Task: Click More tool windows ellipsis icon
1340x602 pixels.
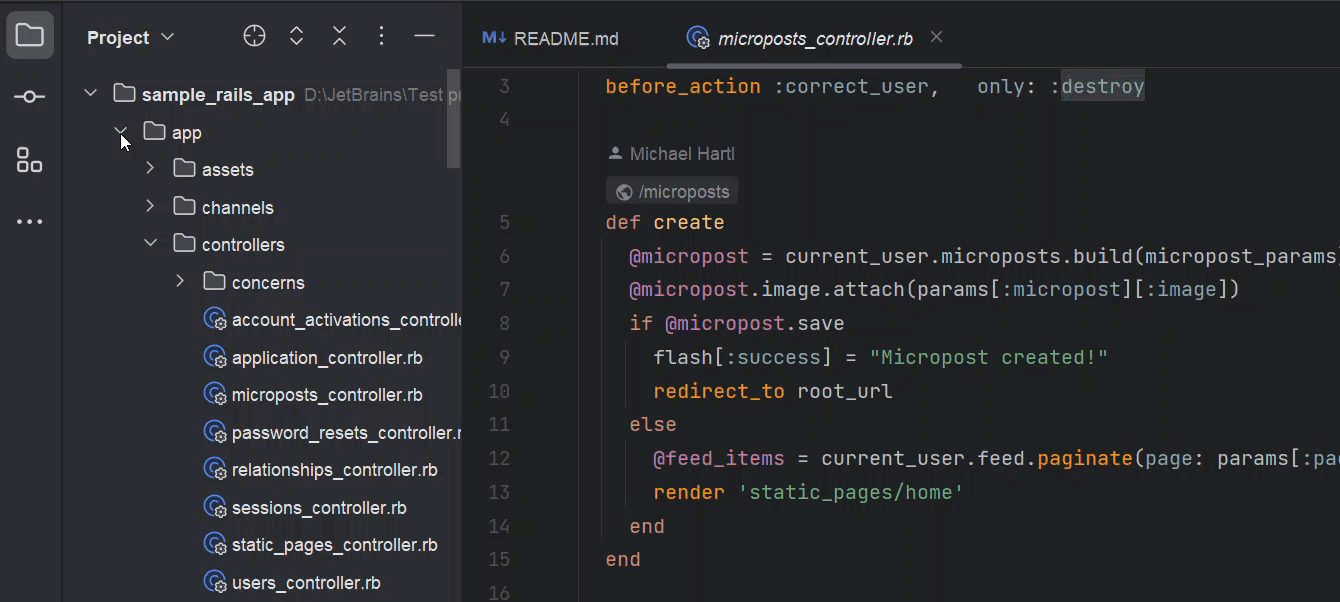Action: click(x=29, y=221)
